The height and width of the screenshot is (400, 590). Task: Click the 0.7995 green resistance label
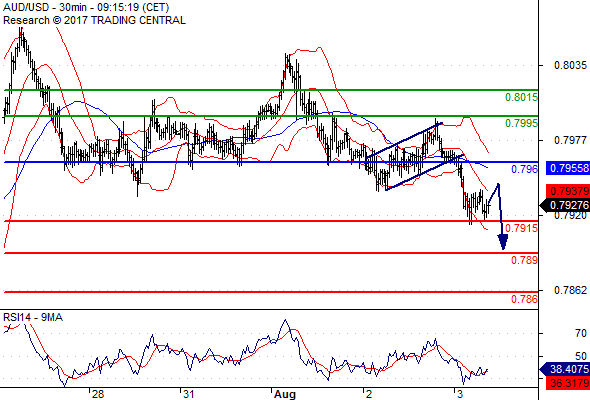(521, 123)
